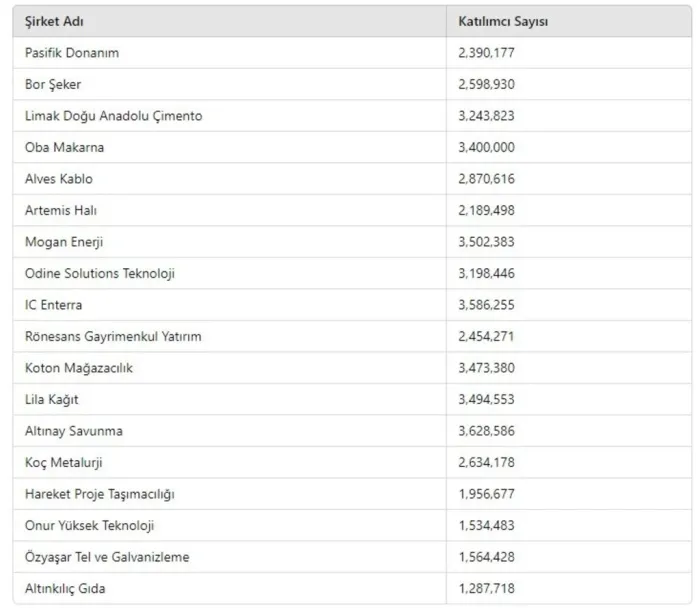Click the value 3,473,380
The image size is (700, 614).
coord(486,368)
